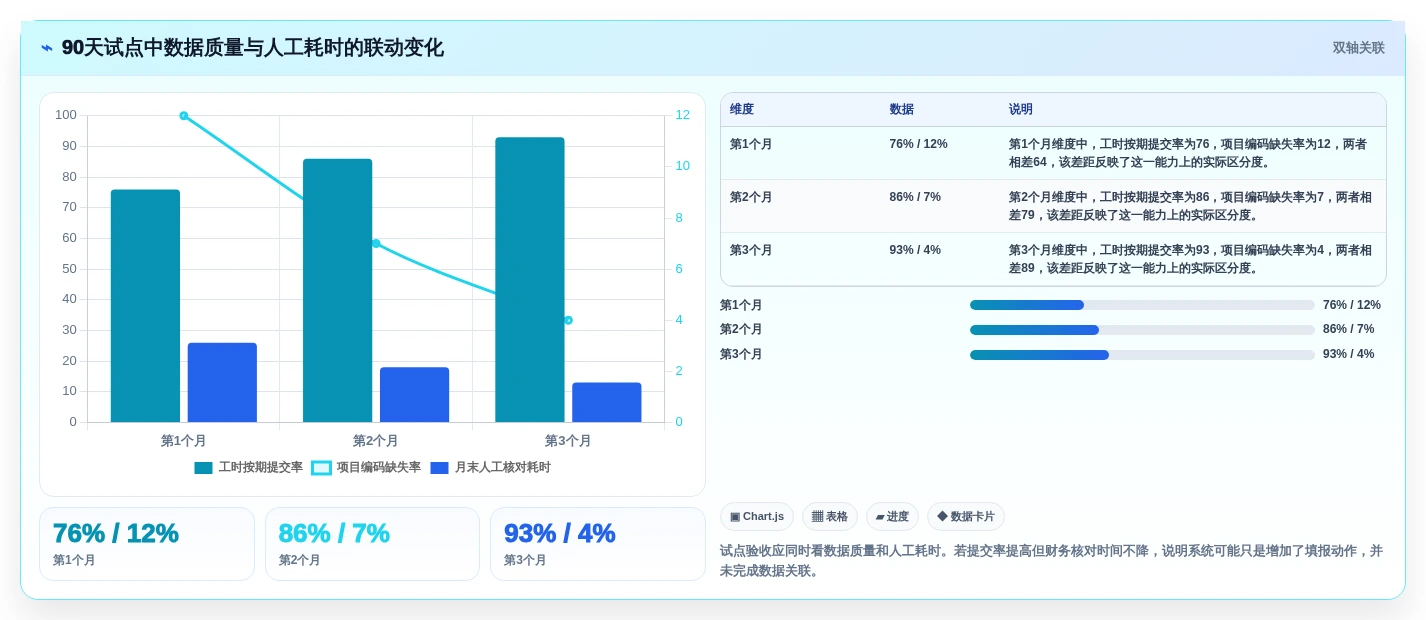Click the 第3个月 x-axis label
The height and width of the screenshot is (620, 1426).
(568, 440)
